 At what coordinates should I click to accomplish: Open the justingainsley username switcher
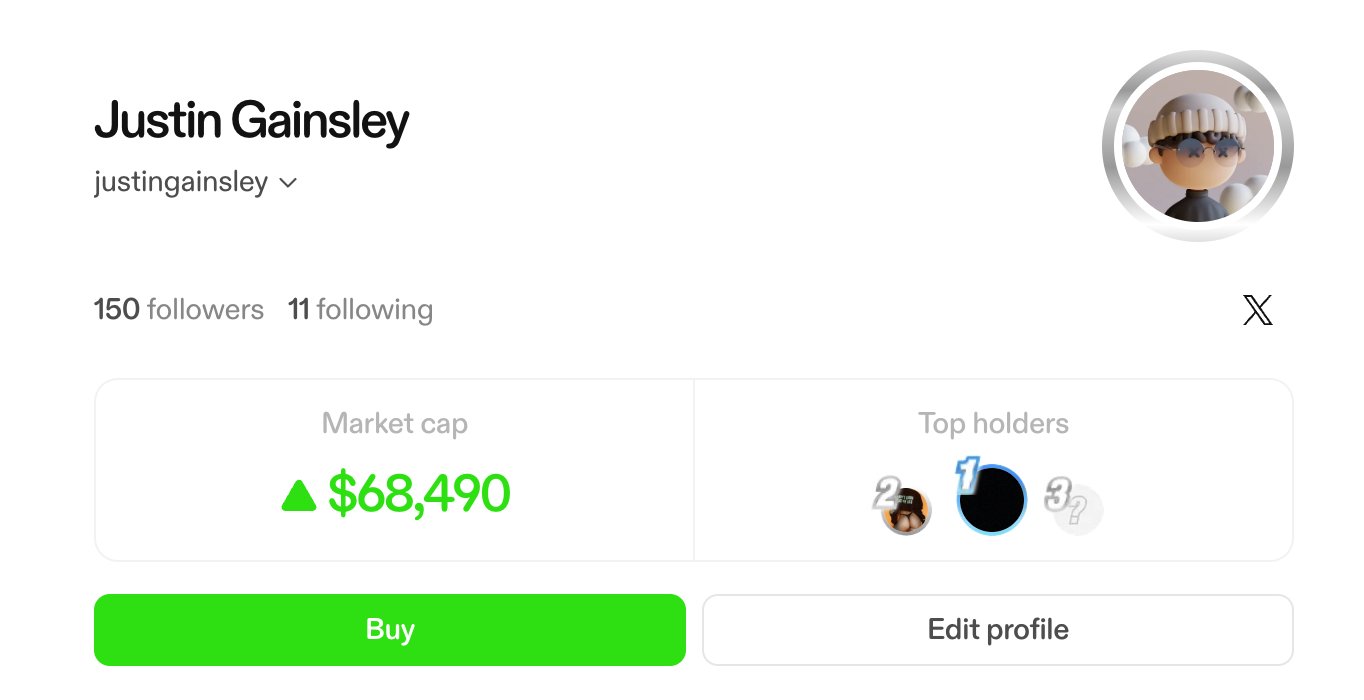[x=181, y=183]
